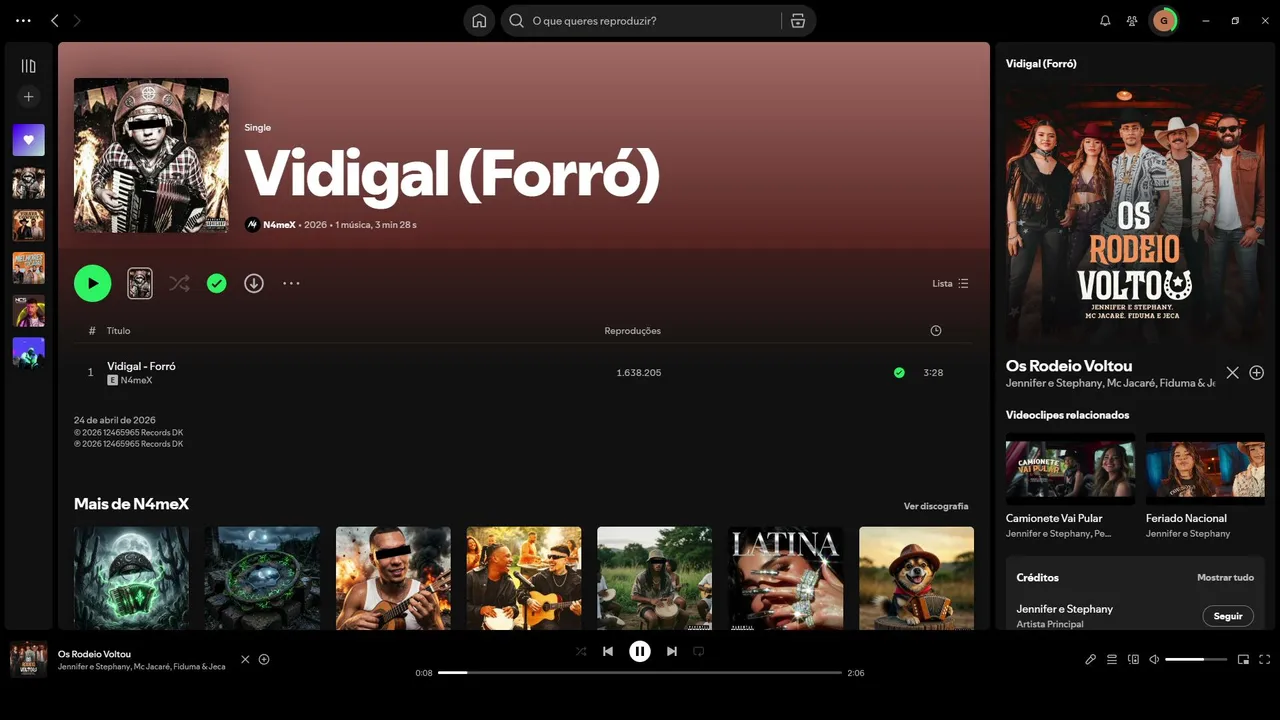Mute the volume with the speaker icon

[1154, 659]
